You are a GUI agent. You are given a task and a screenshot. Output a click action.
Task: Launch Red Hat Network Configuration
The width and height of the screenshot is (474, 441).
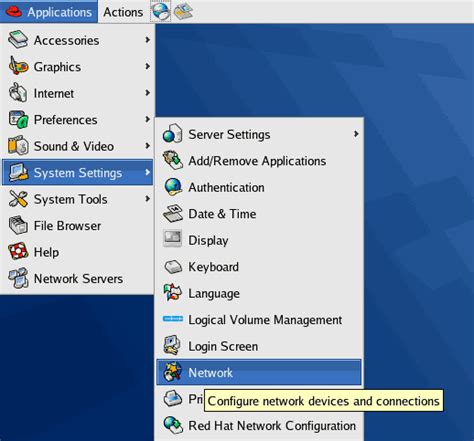pos(259,426)
